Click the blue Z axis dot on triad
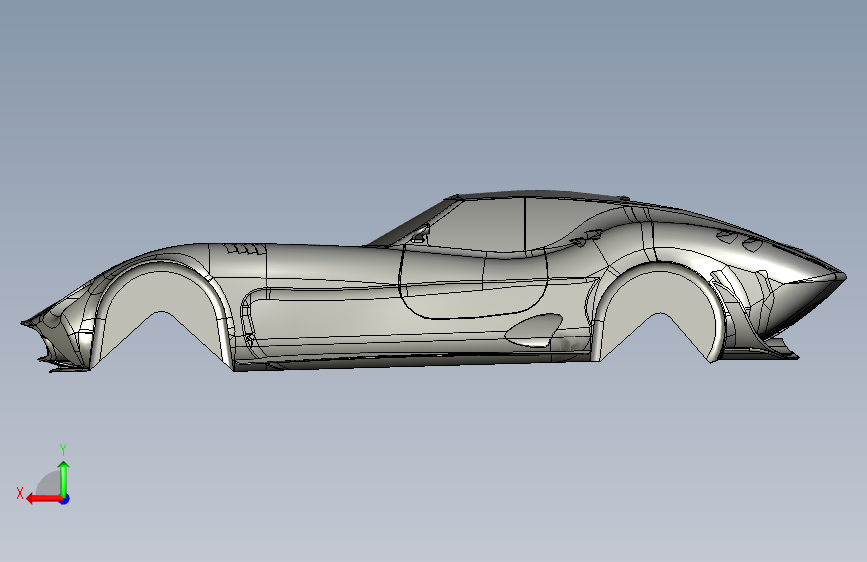 point(65,499)
